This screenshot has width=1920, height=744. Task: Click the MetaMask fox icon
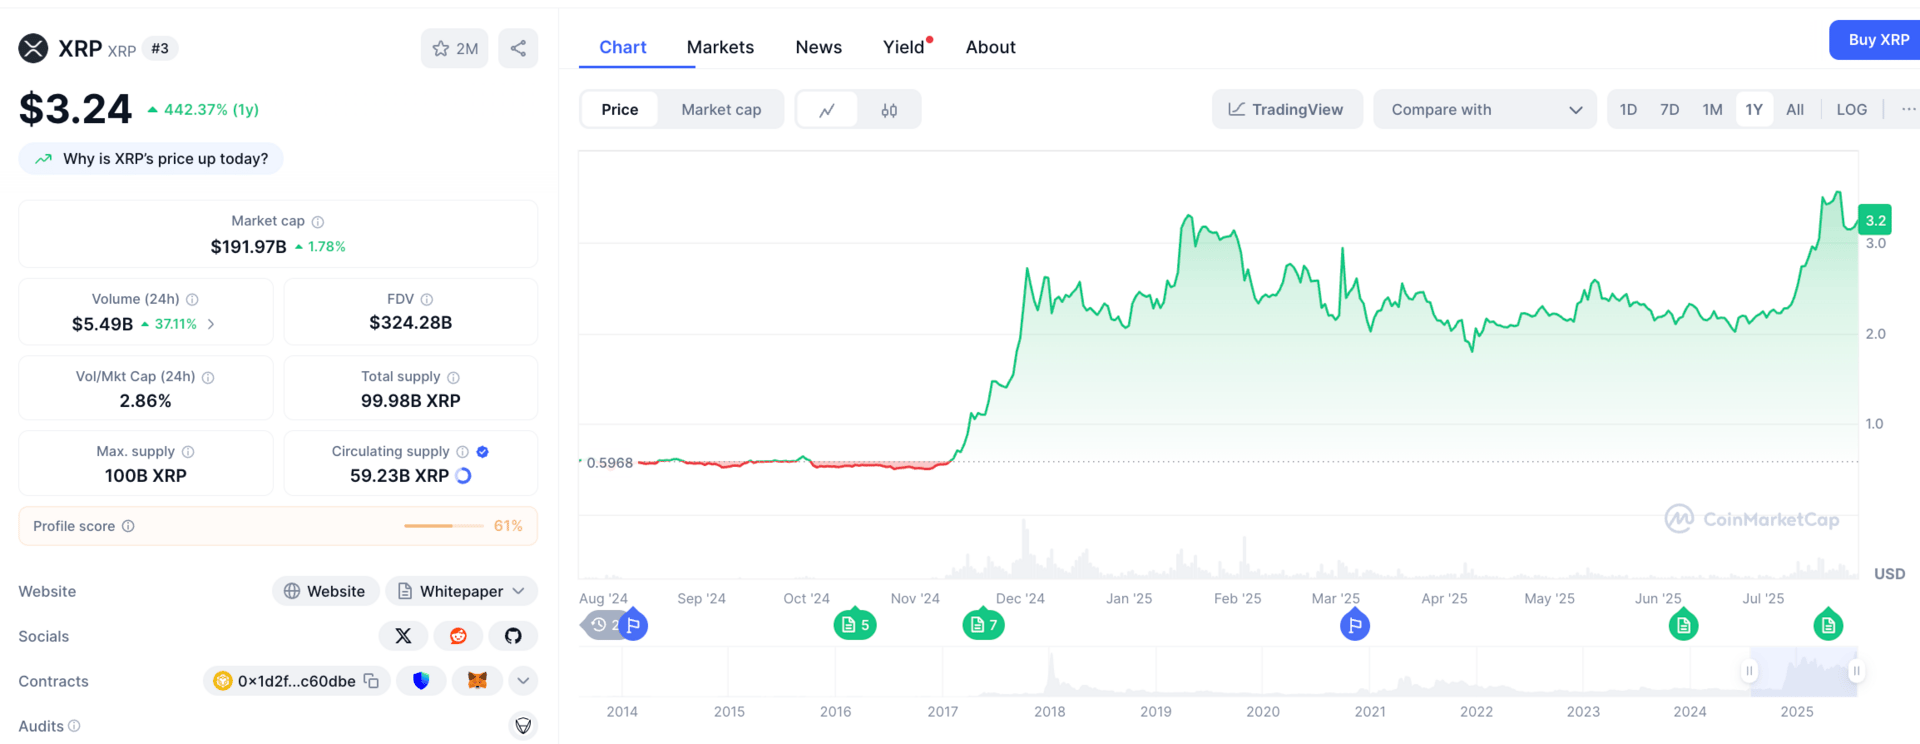(x=477, y=681)
